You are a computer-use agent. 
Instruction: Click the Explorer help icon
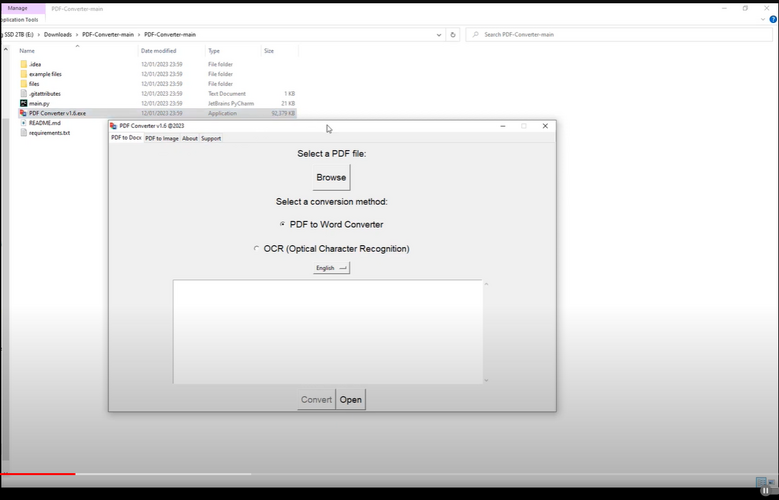click(x=773, y=19)
